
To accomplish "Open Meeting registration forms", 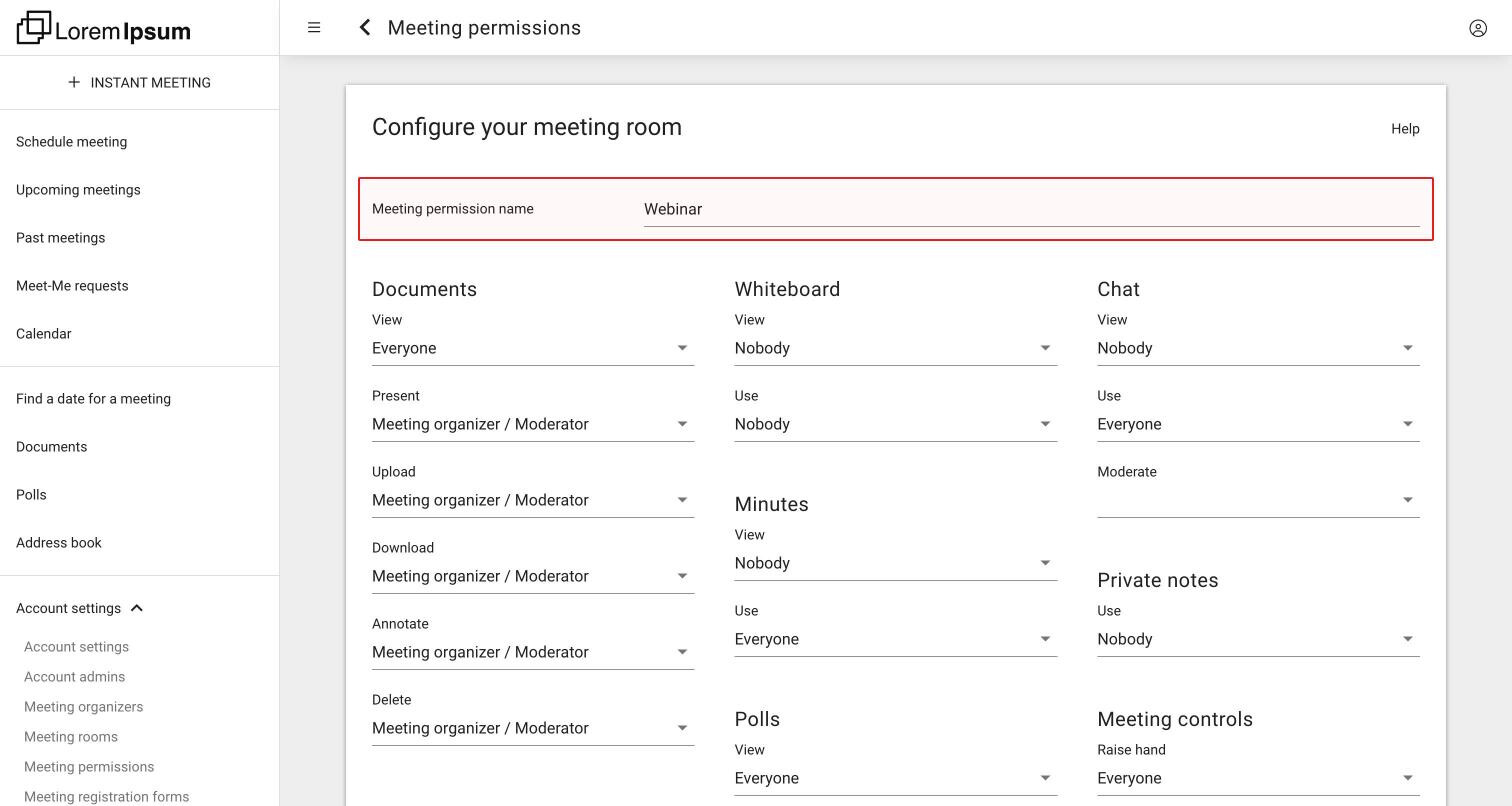I will 106,797.
